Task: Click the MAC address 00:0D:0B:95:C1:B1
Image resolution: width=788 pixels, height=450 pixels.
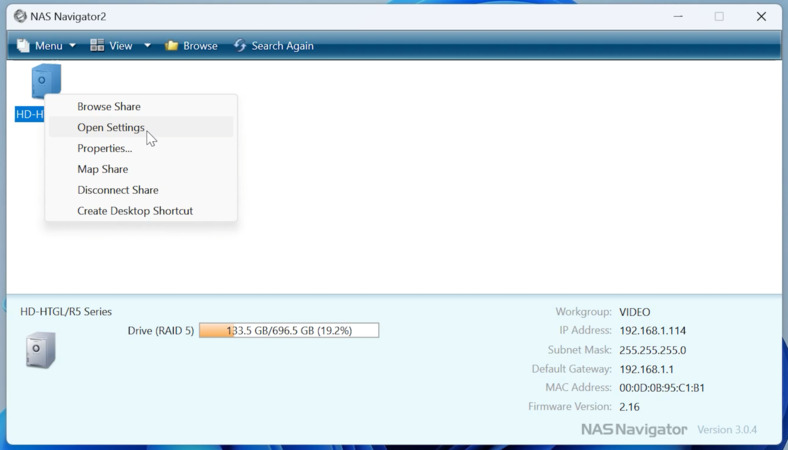Action: click(x=661, y=388)
